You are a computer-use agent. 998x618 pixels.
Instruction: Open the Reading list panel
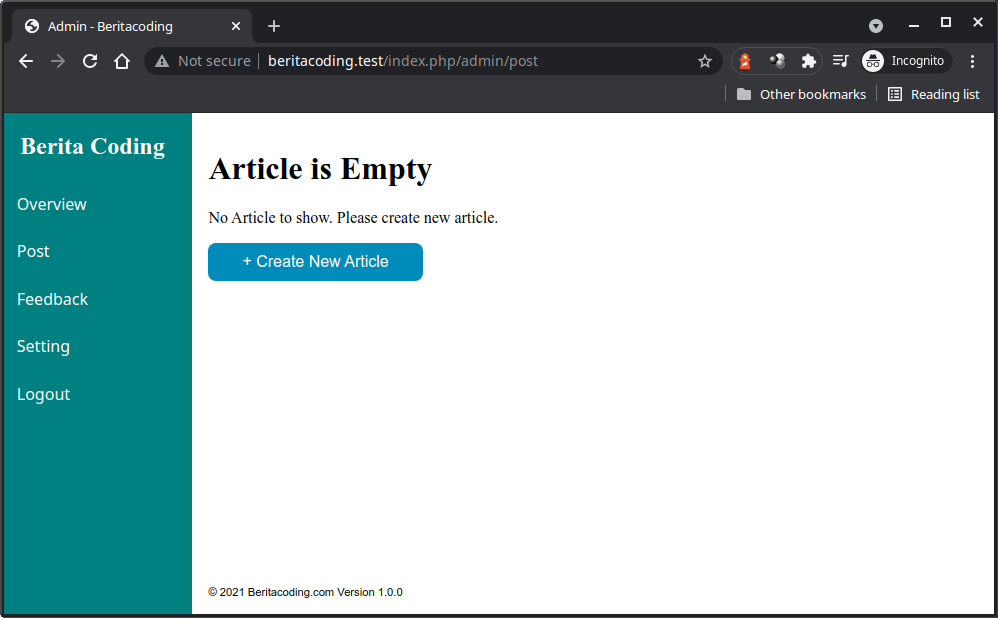pyautogui.click(x=933, y=94)
